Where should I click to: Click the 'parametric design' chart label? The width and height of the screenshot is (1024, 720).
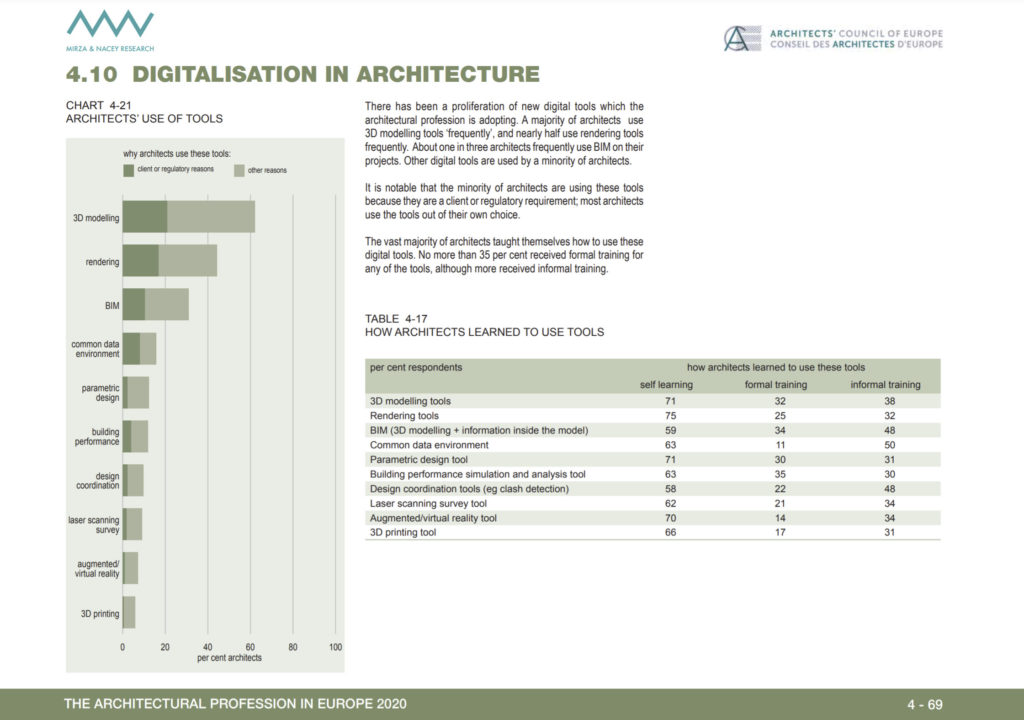point(101,393)
